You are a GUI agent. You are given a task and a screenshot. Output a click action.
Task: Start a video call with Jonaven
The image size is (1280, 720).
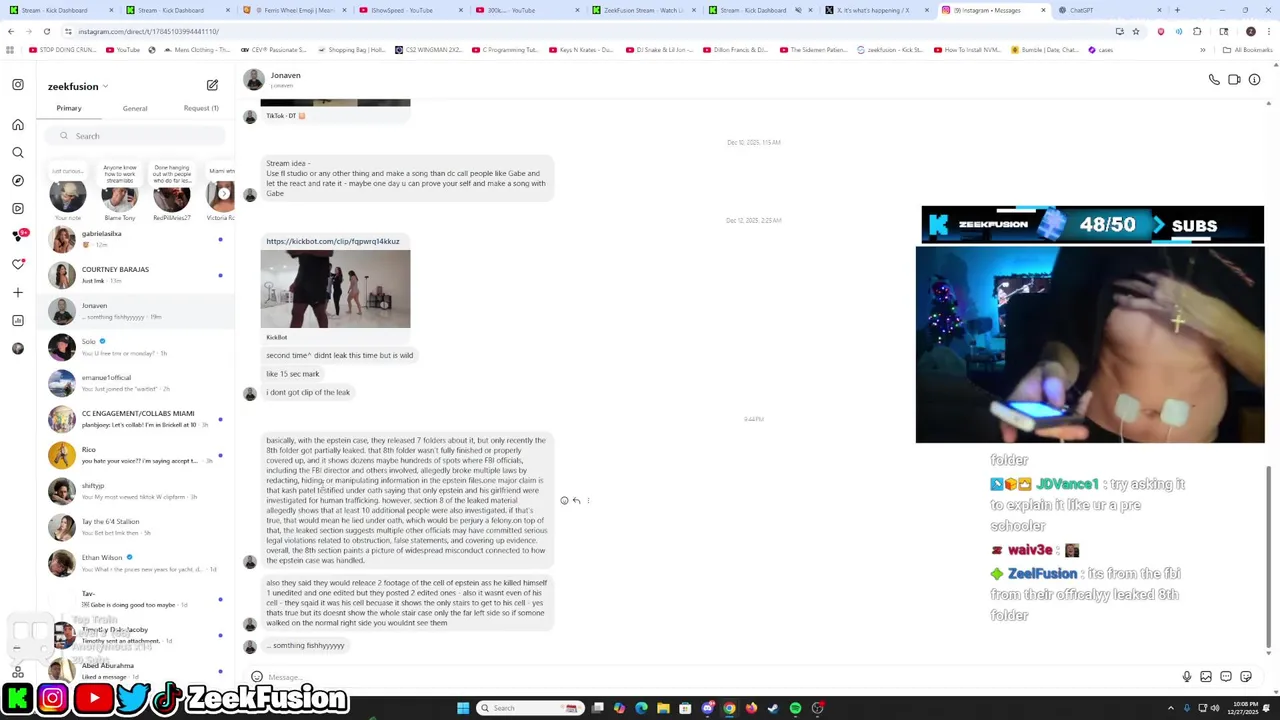pyautogui.click(x=1234, y=80)
